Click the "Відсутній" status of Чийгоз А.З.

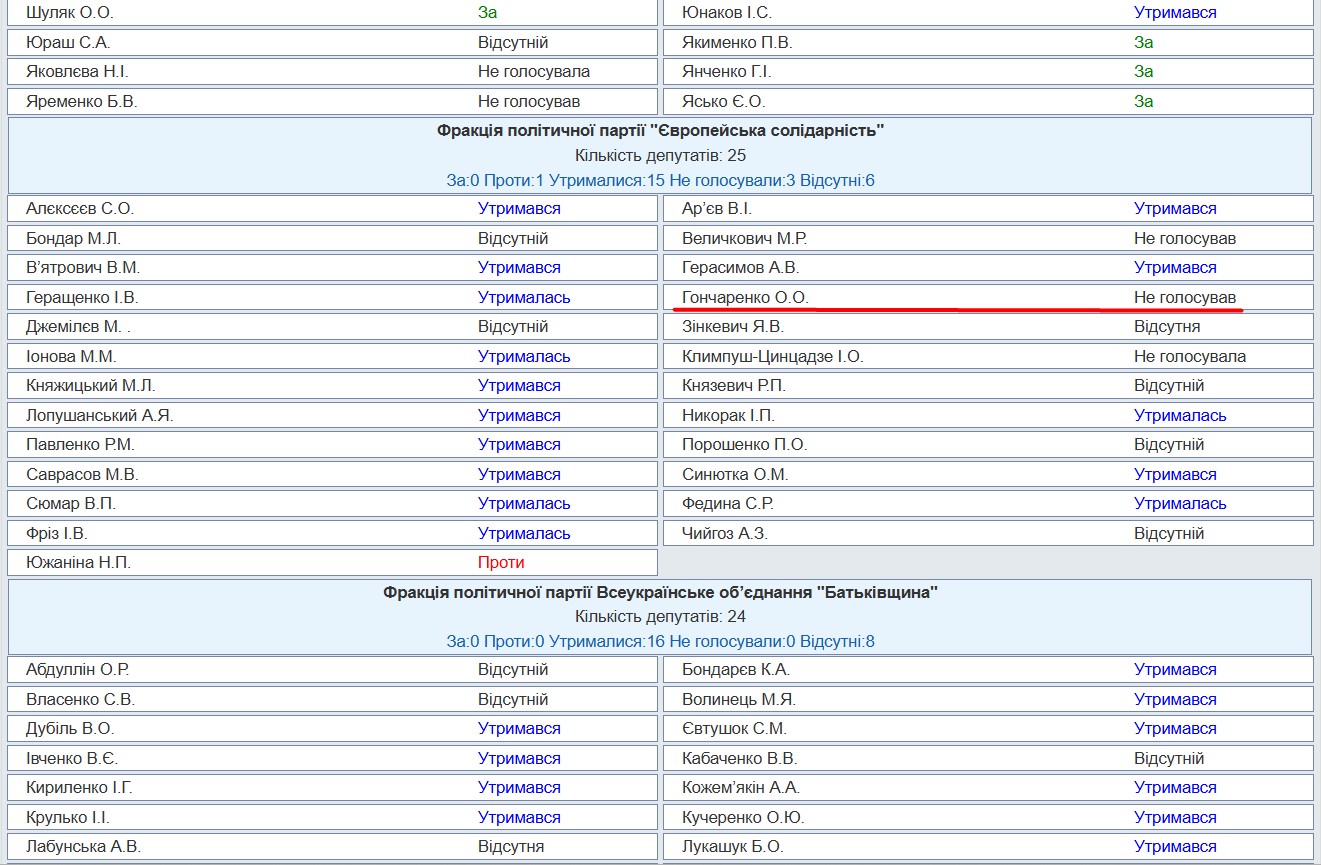1169,534
